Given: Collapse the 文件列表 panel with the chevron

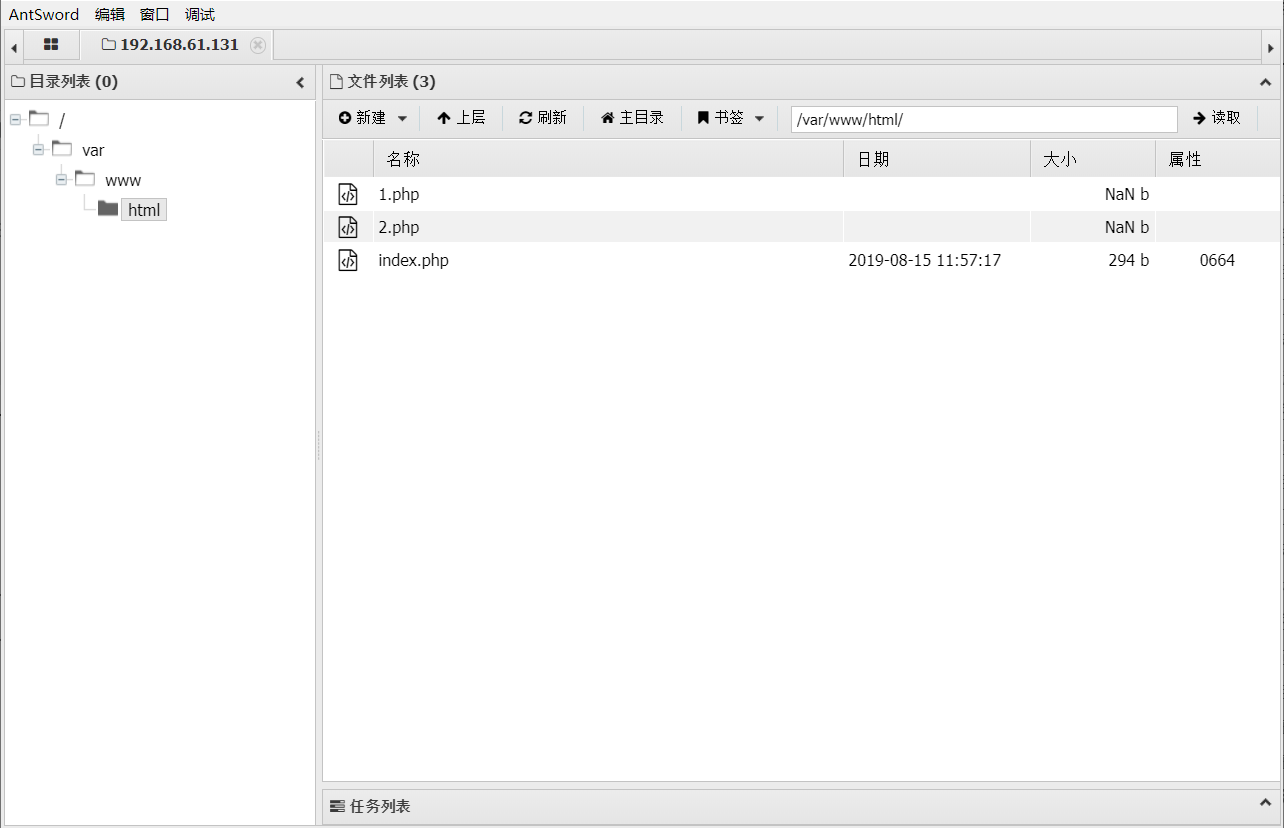Looking at the screenshot, I should click(1265, 82).
